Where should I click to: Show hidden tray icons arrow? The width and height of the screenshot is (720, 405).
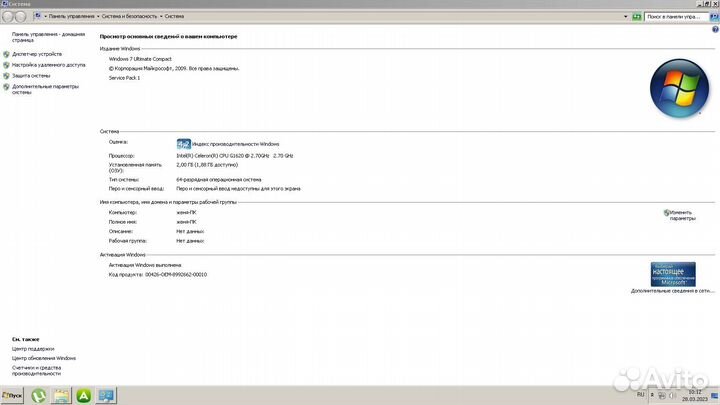click(x=652, y=395)
